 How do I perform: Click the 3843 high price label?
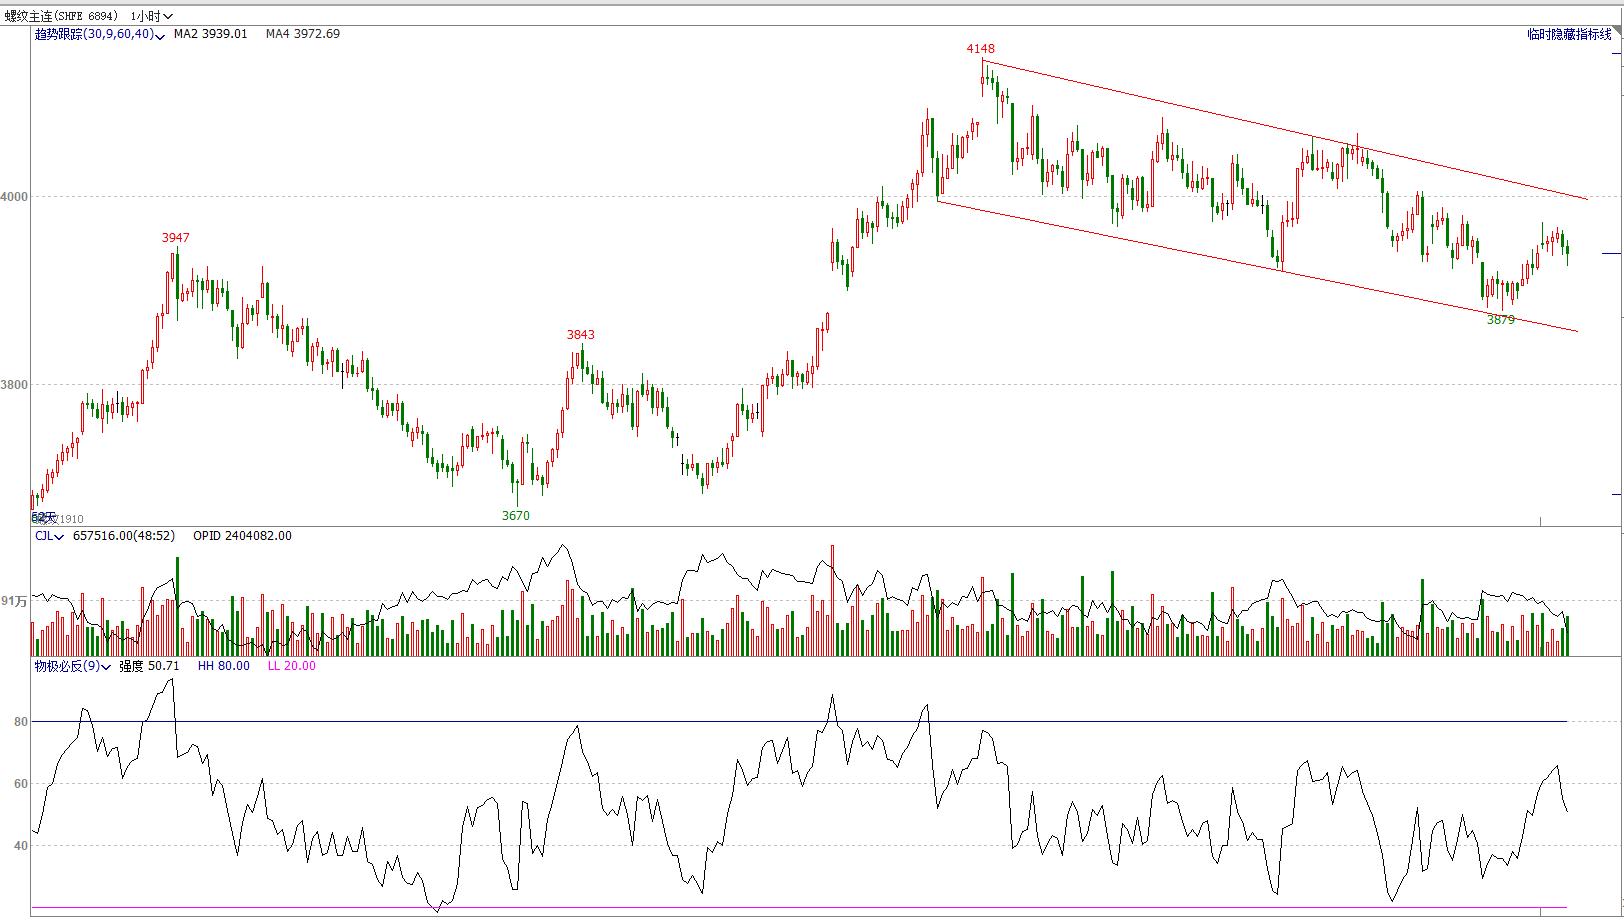coord(580,335)
